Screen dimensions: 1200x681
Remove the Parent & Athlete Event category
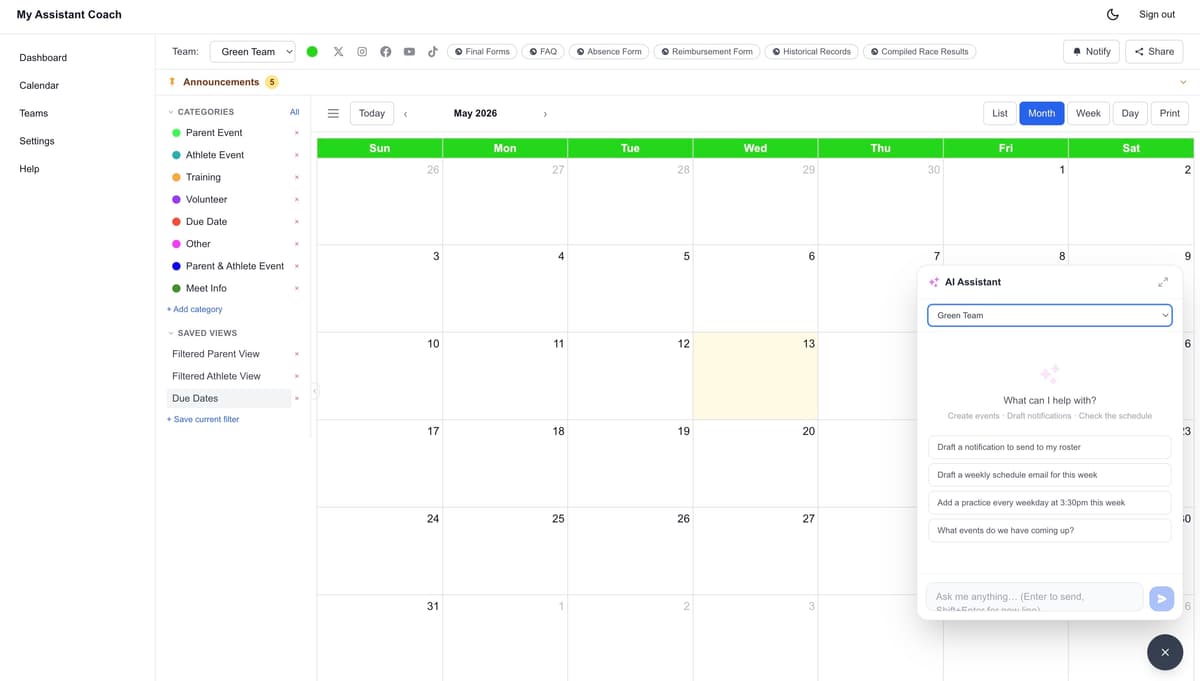point(297,266)
